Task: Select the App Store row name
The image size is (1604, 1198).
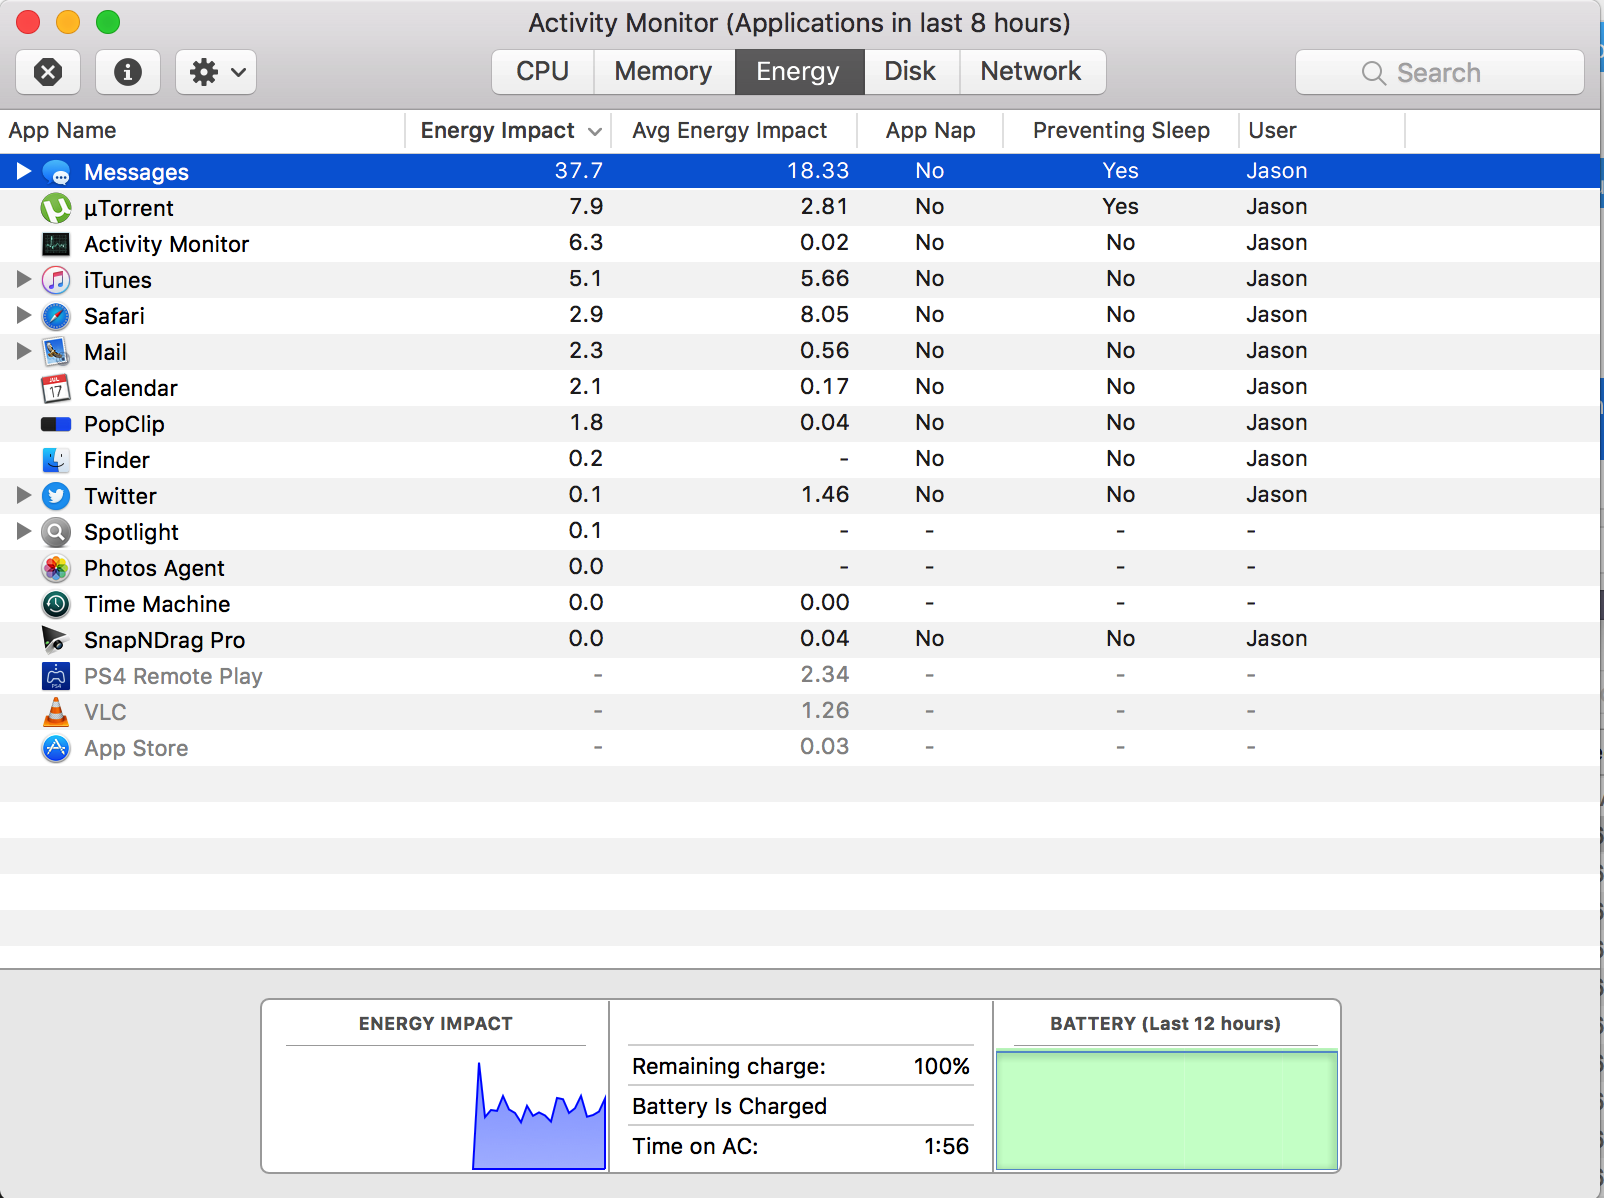Action: [x=136, y=748]
